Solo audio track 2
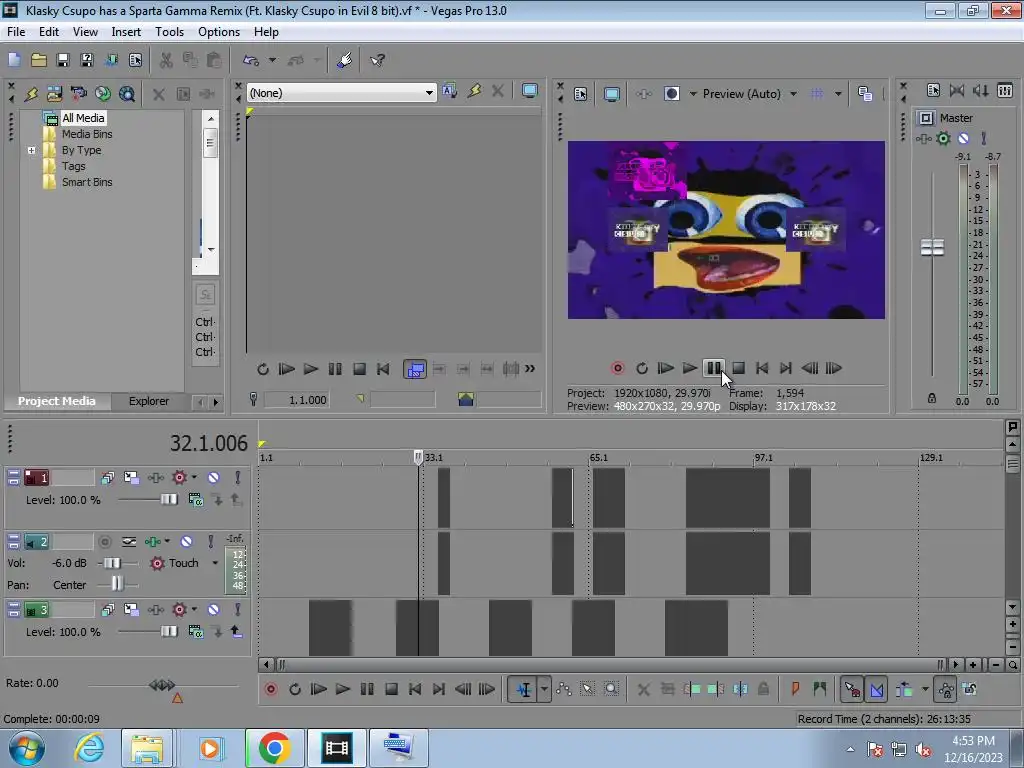This screenshot has height=768, width=1024. coord(211,542)
